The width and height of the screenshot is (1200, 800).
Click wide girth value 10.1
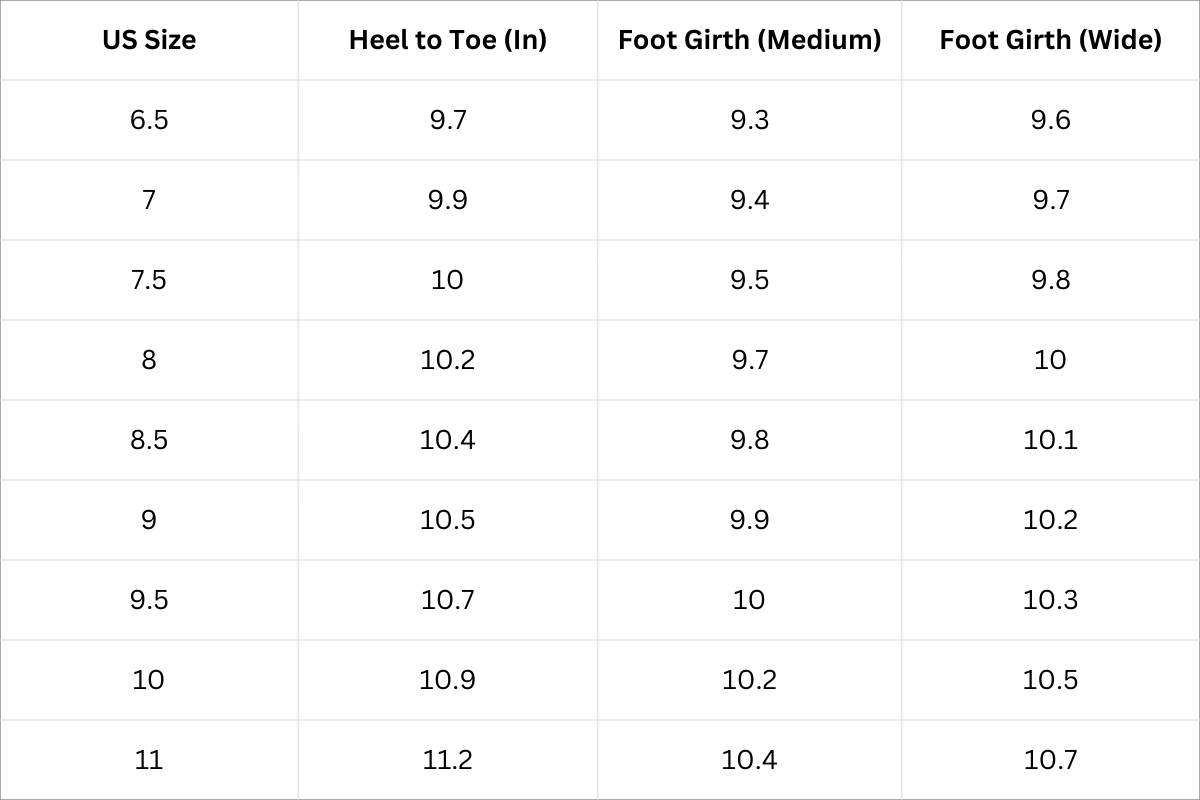(x=1050, y=440)
